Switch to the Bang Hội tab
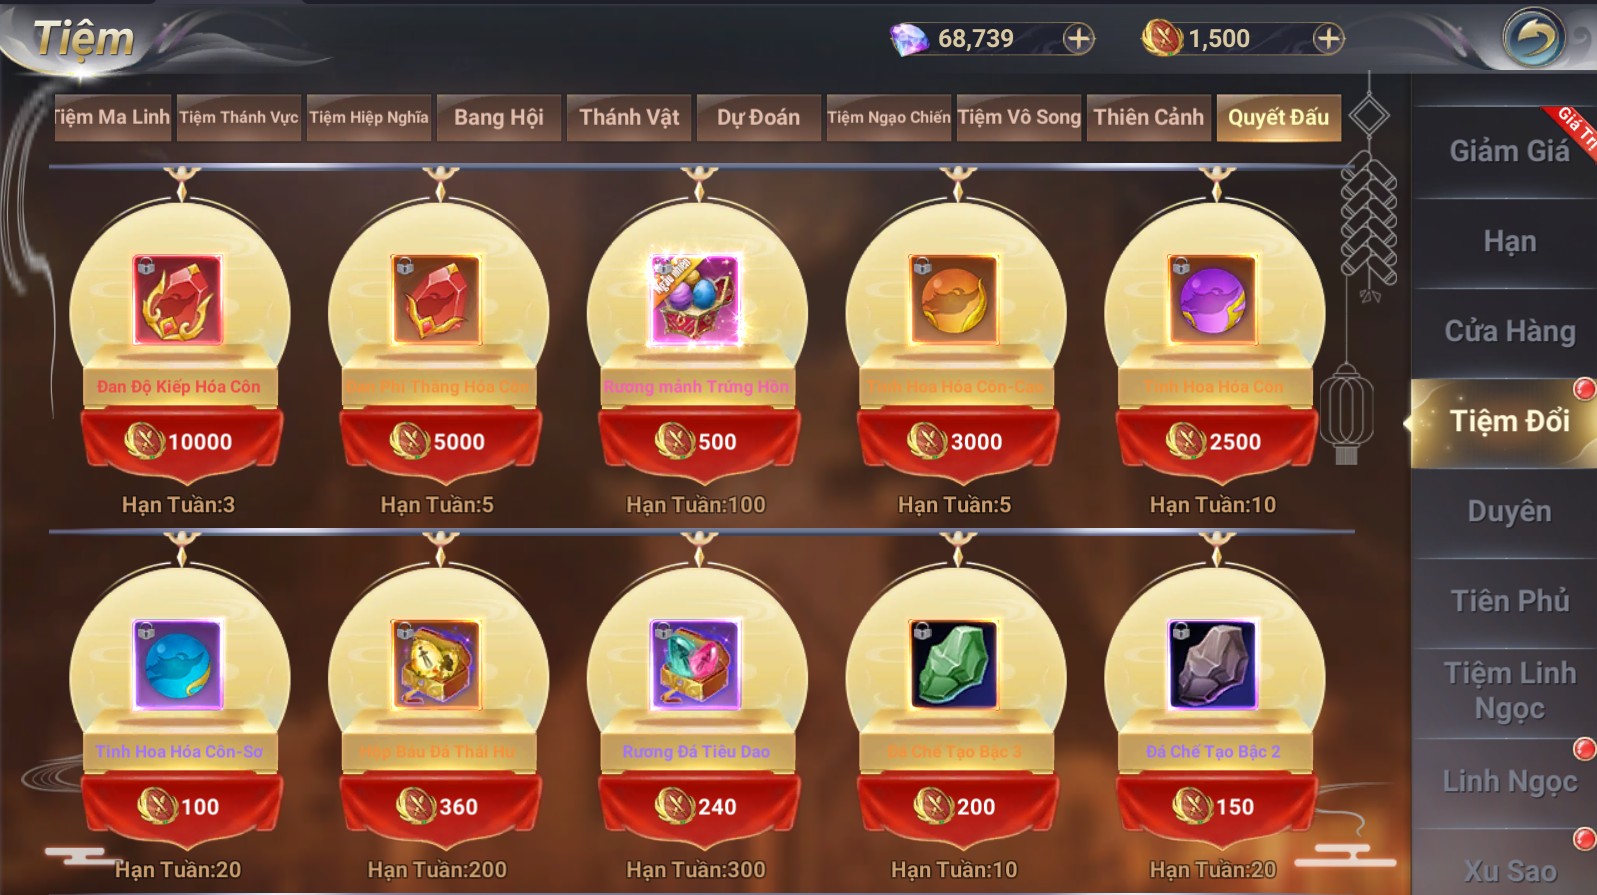The width and height of the screenshot is (1597, 895). point(499,118)
